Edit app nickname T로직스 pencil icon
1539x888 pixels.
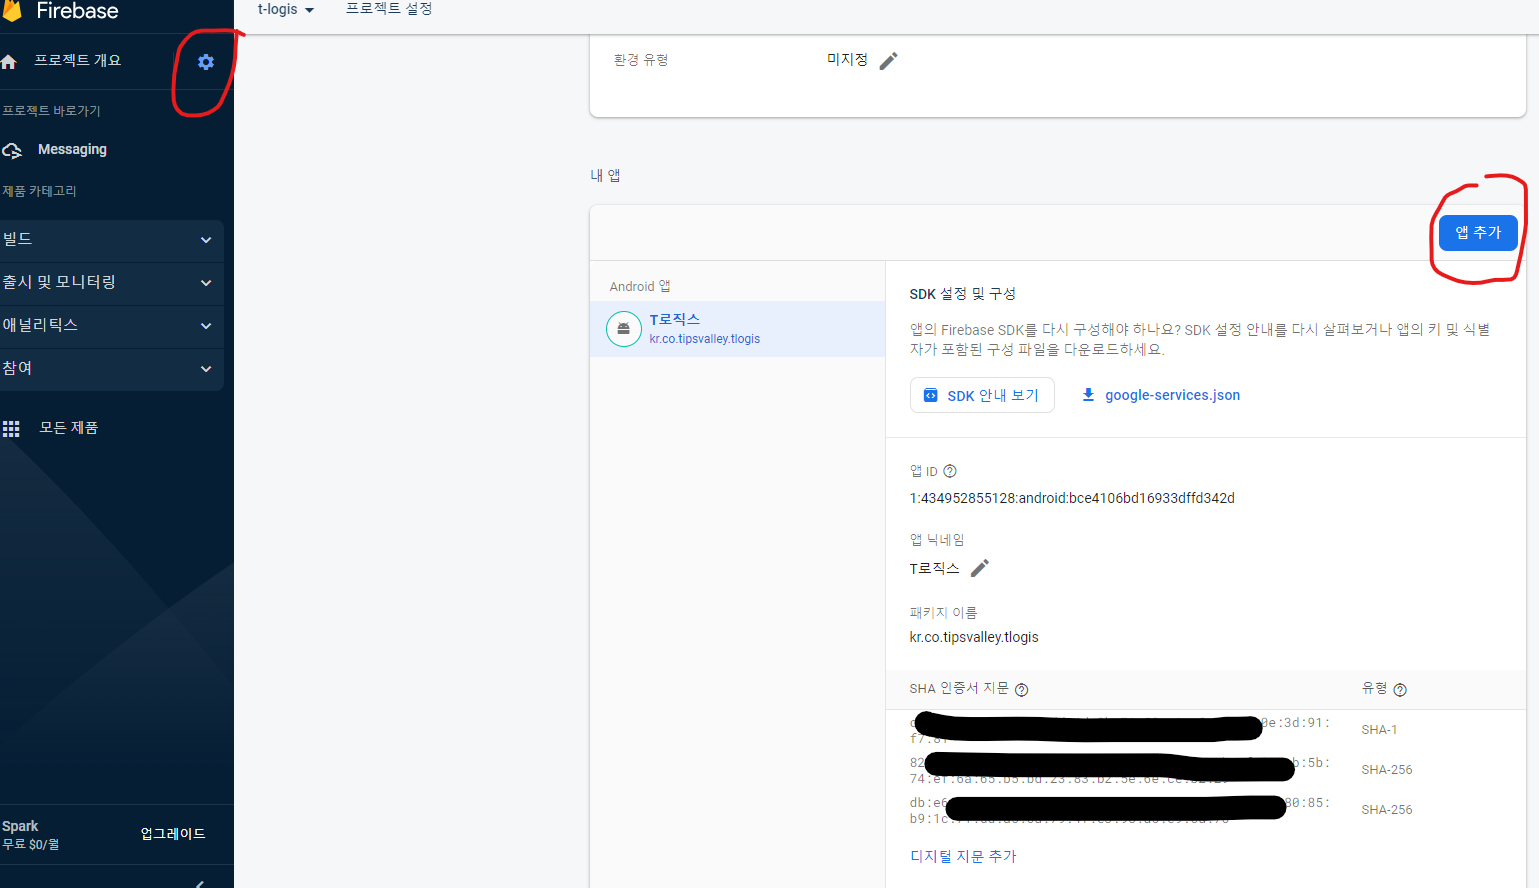(980, 568)
